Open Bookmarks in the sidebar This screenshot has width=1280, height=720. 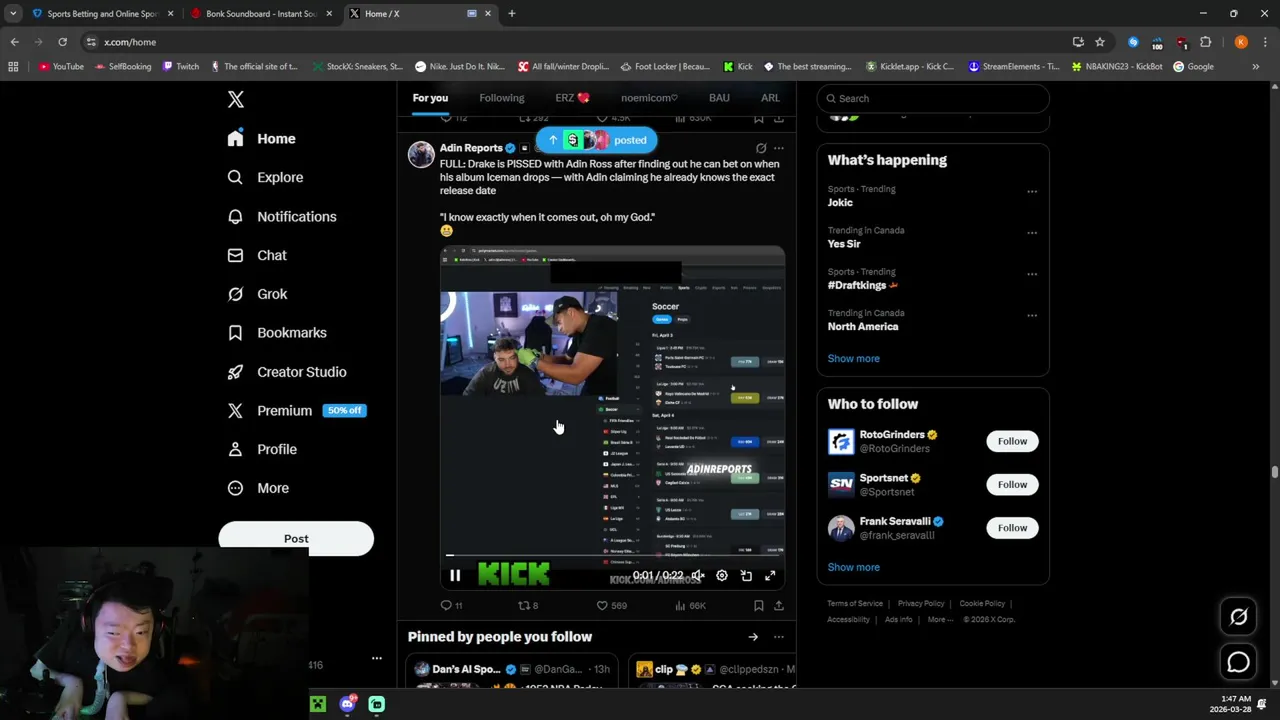[277, 333]
